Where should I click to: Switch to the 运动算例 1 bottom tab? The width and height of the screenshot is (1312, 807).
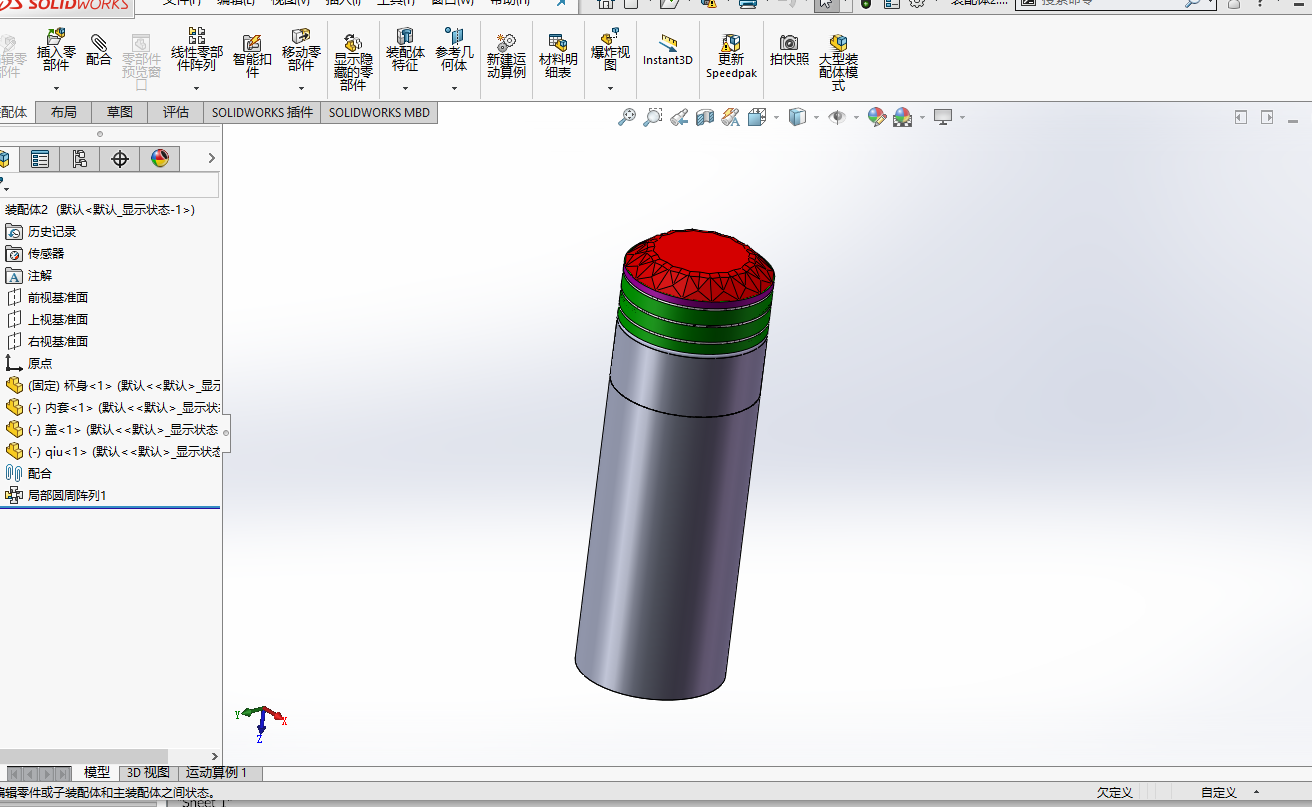(x=219, y=773)
